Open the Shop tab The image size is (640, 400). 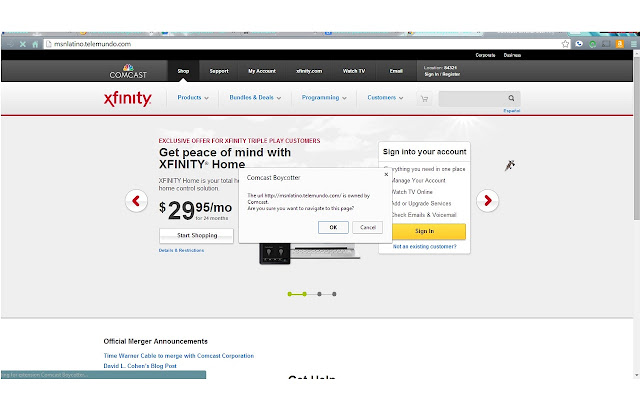(183, 71)
